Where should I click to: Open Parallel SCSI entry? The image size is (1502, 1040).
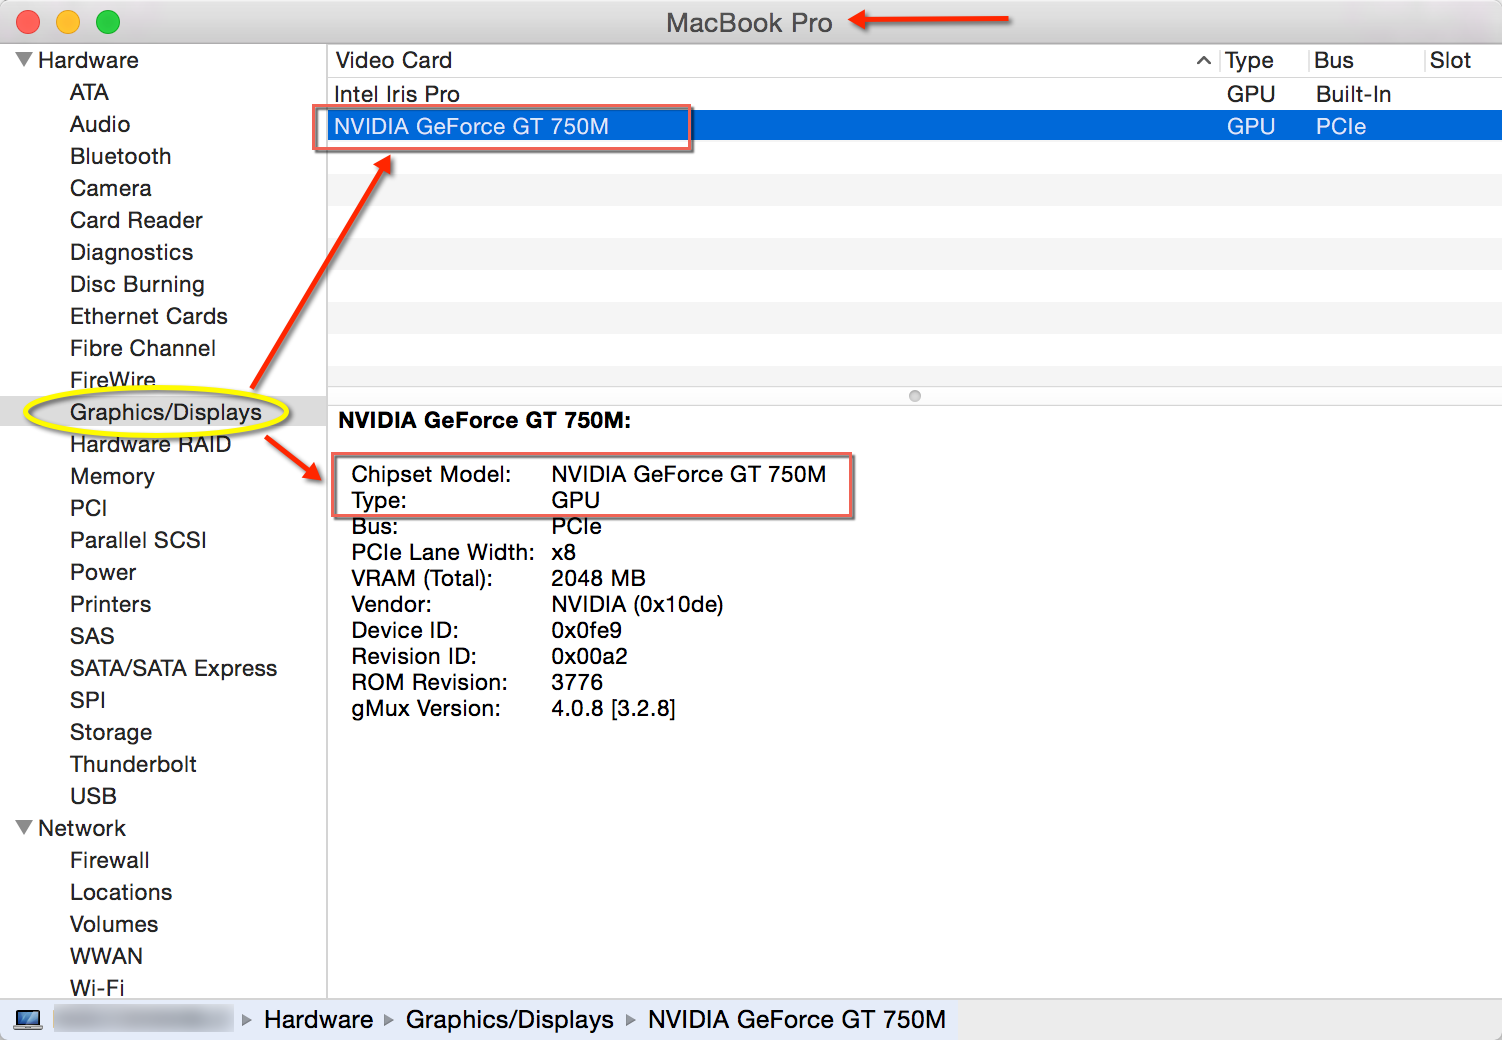click(138, 540)
